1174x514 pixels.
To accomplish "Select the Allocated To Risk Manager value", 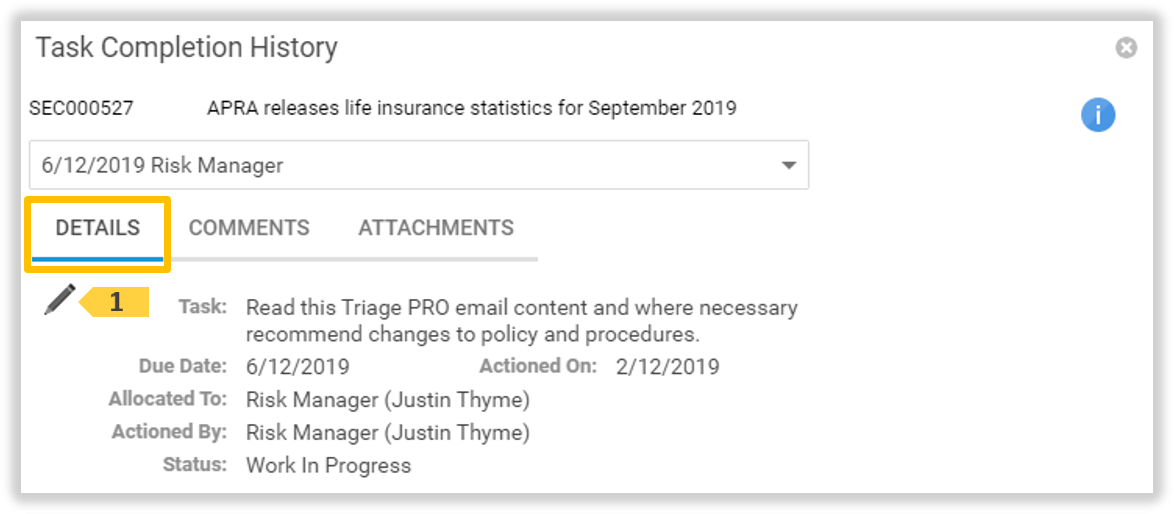I will click(x=388, y=400).
